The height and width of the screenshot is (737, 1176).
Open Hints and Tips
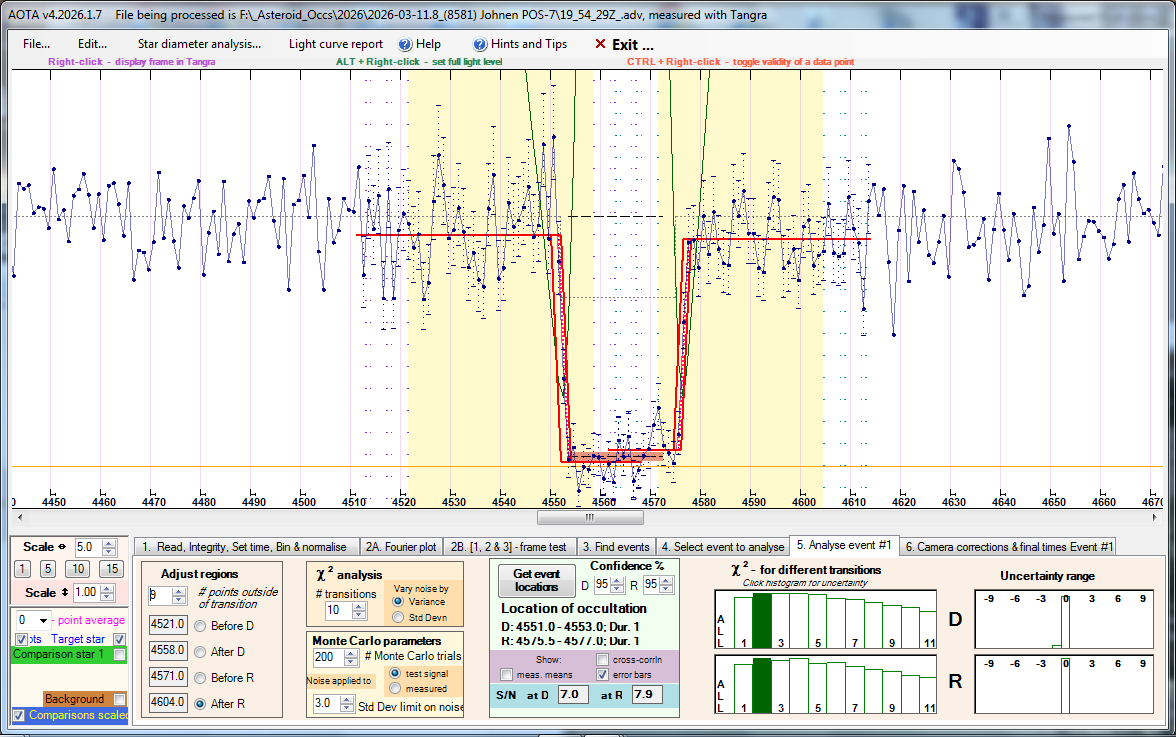click(520, 44)
